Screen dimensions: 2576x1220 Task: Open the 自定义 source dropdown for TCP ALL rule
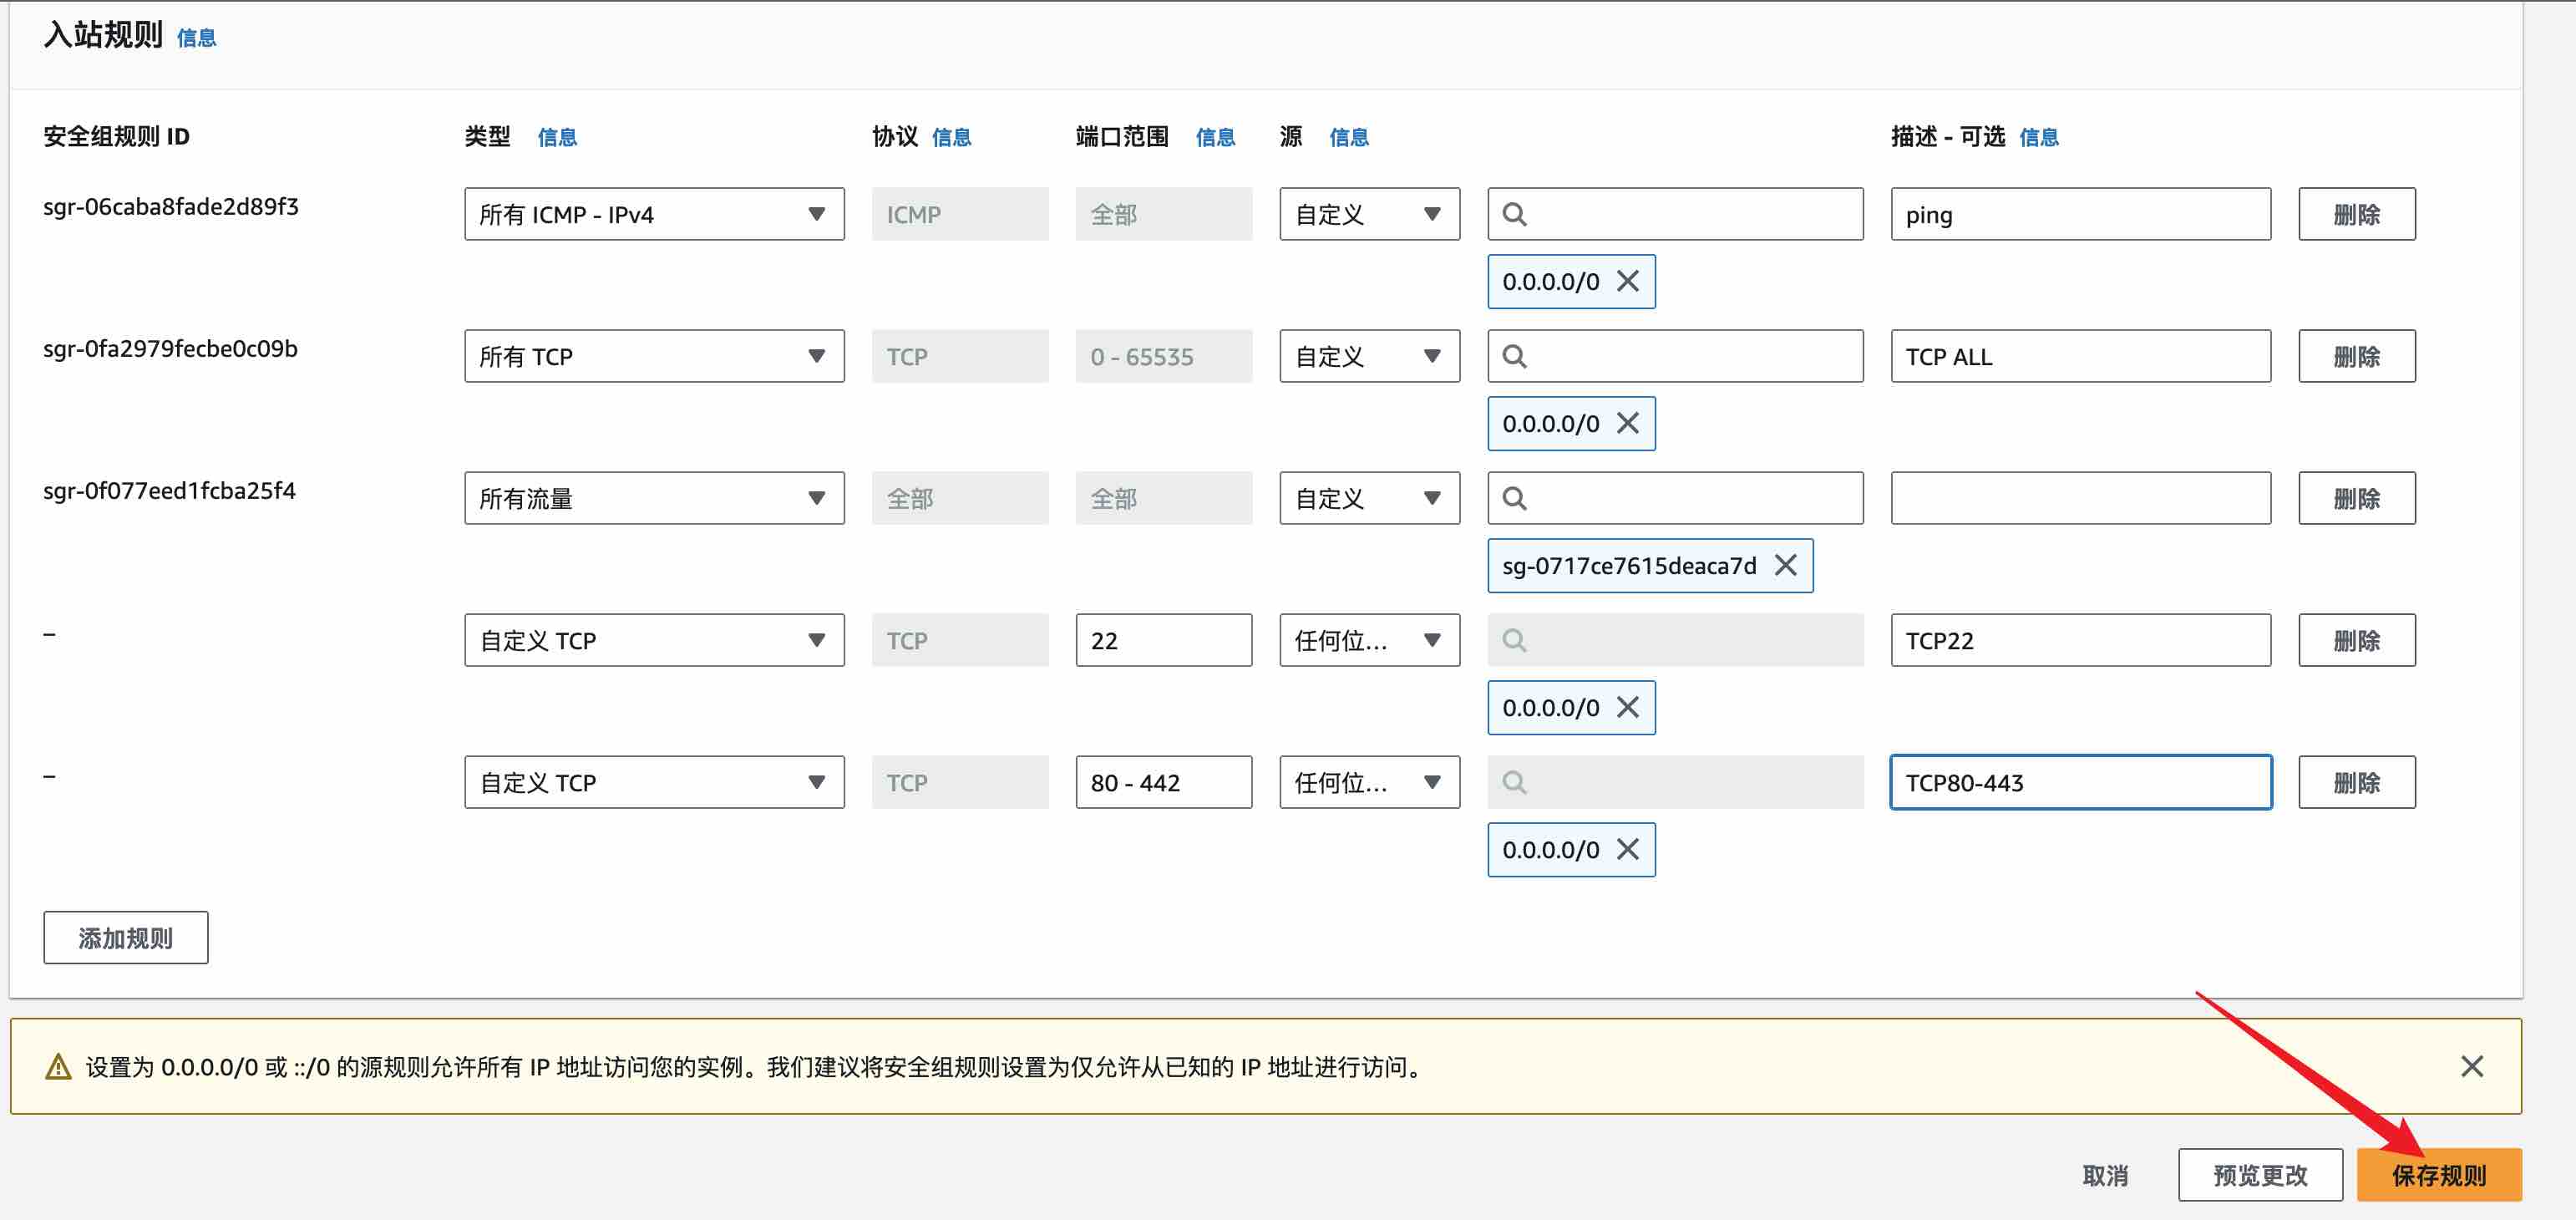click(x=1368, y=356)
